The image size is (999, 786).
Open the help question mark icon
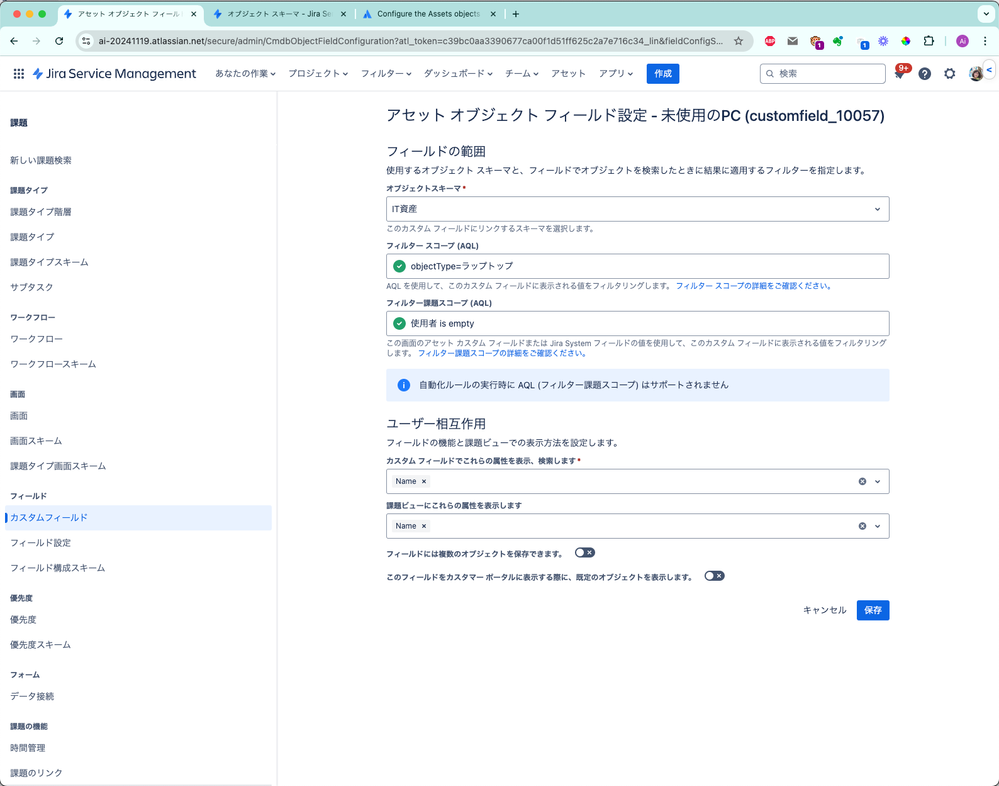(x=924, y=73)
